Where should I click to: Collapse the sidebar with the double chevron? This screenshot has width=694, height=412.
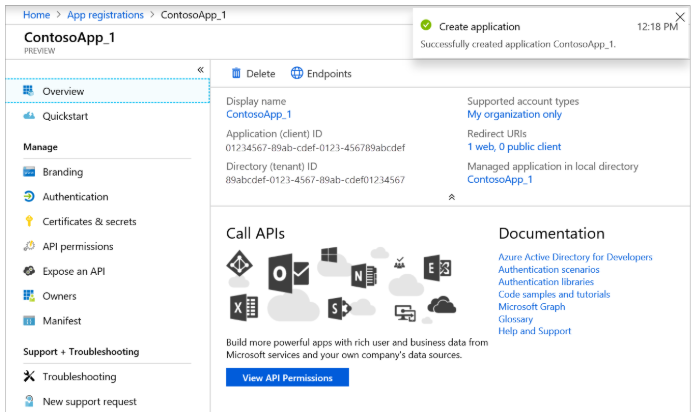pos(200,69)
